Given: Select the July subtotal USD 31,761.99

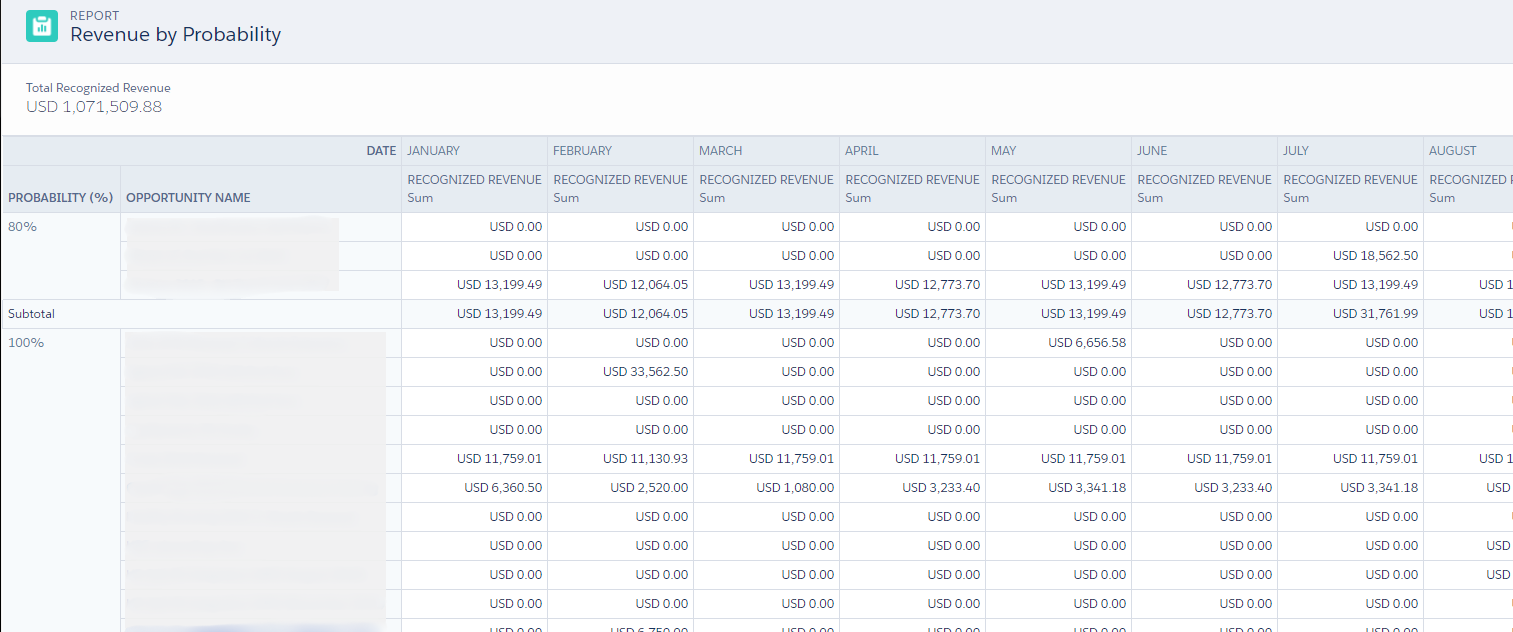Looking at the screenshot, I should point(1375,314).
